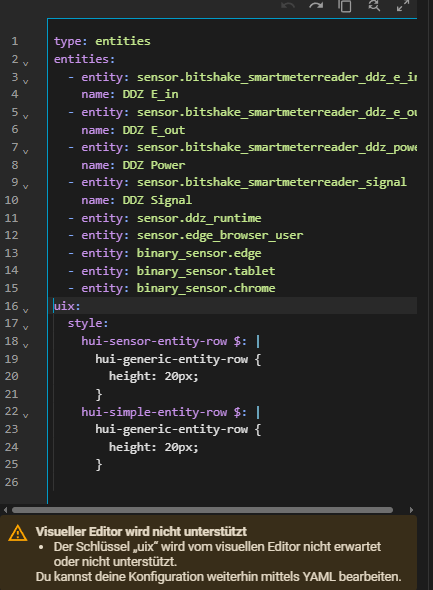Screen dimensions: 433x590
Task: Toggle fullscreen editor mode
Action: coord(403,6)
